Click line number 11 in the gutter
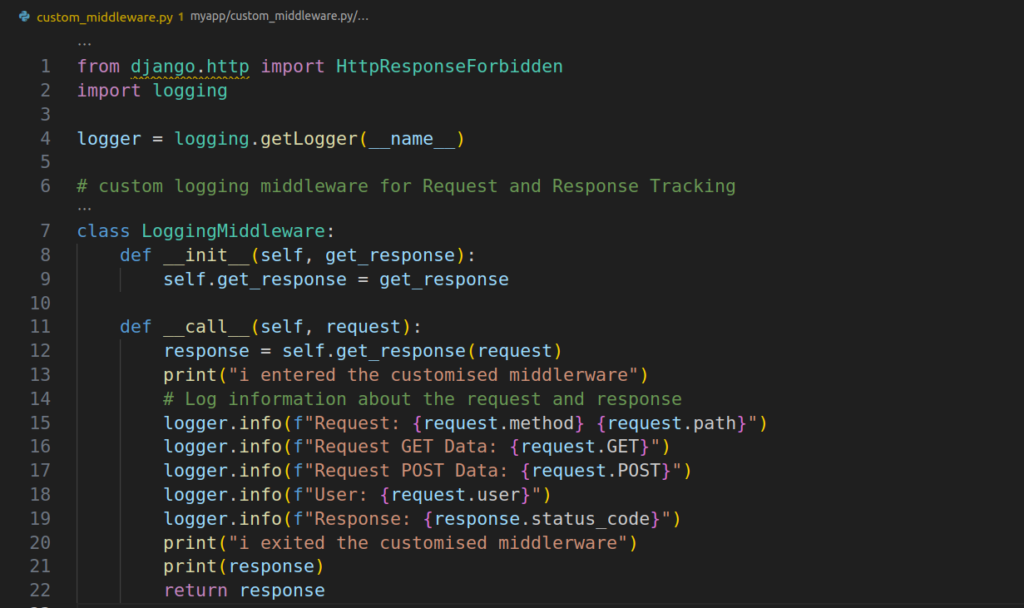Image resolution: width=1024 pixels, height=608 pixels. pos(41,327)
